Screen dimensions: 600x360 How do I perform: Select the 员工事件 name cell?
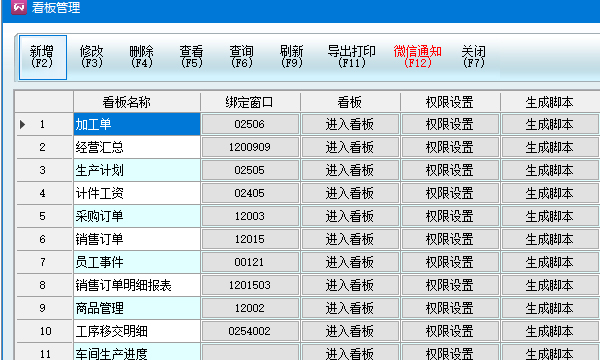[137, 262]
